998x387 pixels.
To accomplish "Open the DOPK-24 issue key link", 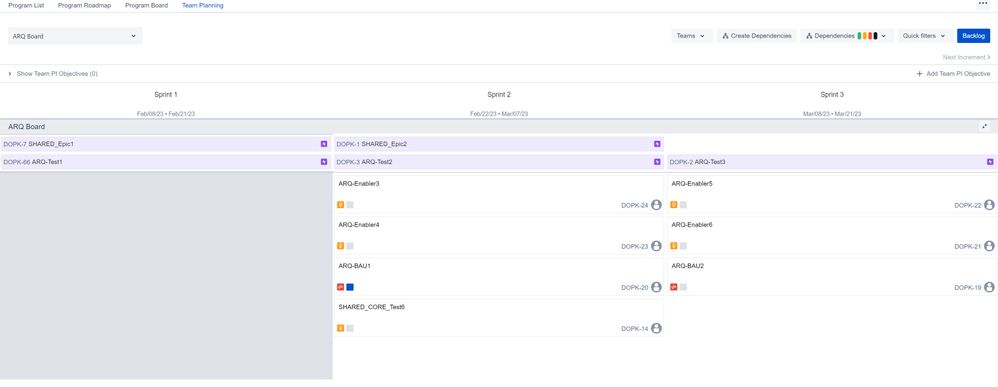I will 635,206.
